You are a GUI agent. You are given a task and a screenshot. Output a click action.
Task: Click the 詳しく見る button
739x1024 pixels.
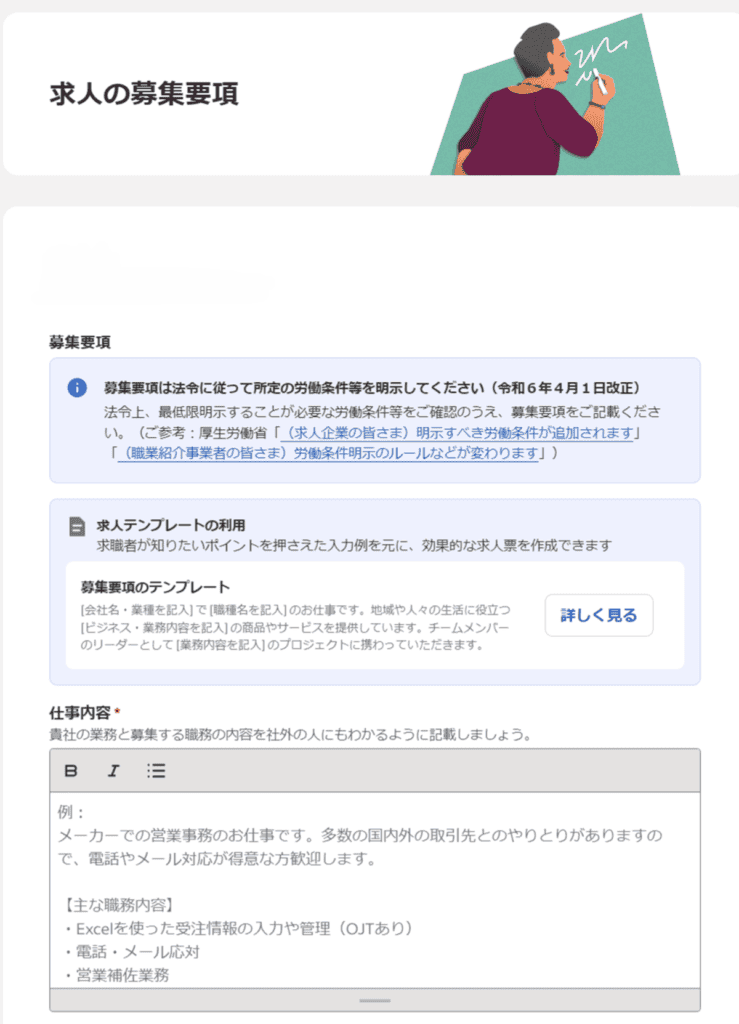point(599,615)
